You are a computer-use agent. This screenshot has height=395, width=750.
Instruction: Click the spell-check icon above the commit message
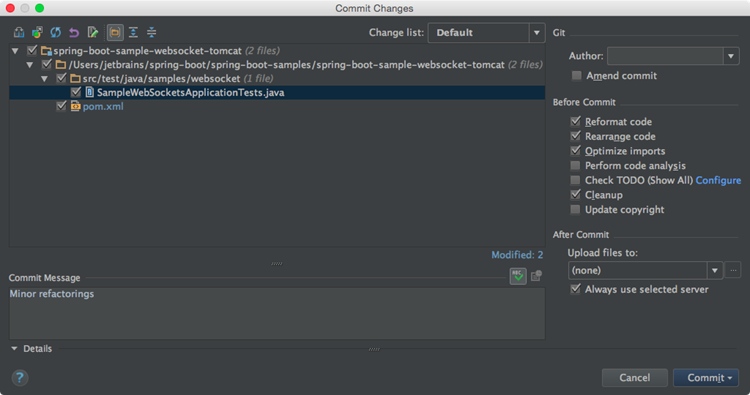[518, 276]
